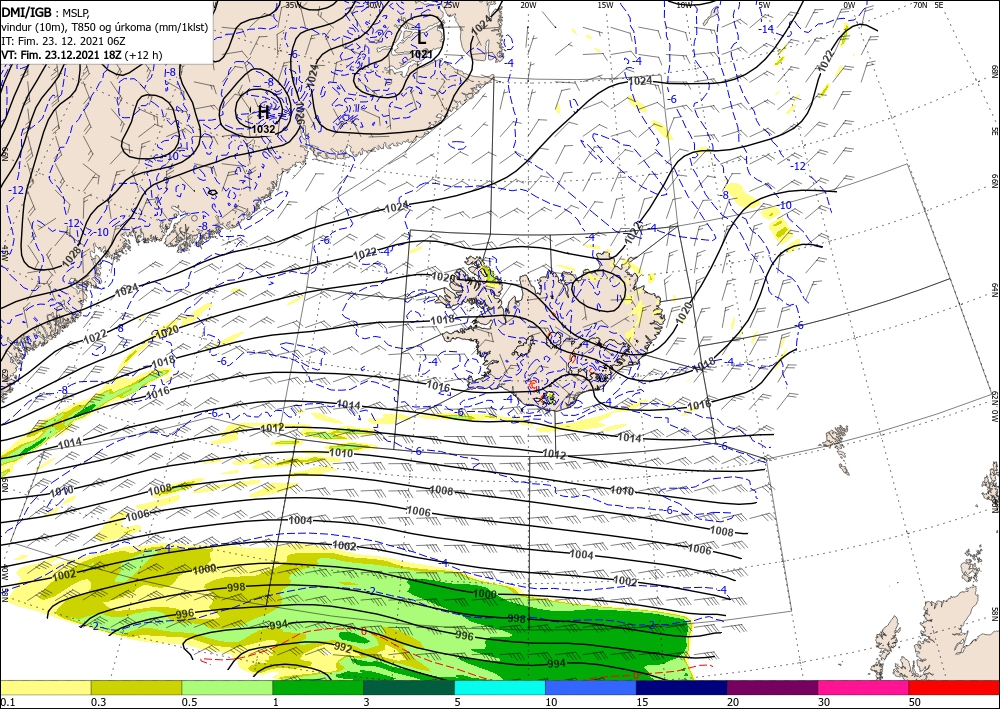1000x709 pixels.
Task: Click the "5E" label in the top-right corner
Action: (x=939, y=5)
